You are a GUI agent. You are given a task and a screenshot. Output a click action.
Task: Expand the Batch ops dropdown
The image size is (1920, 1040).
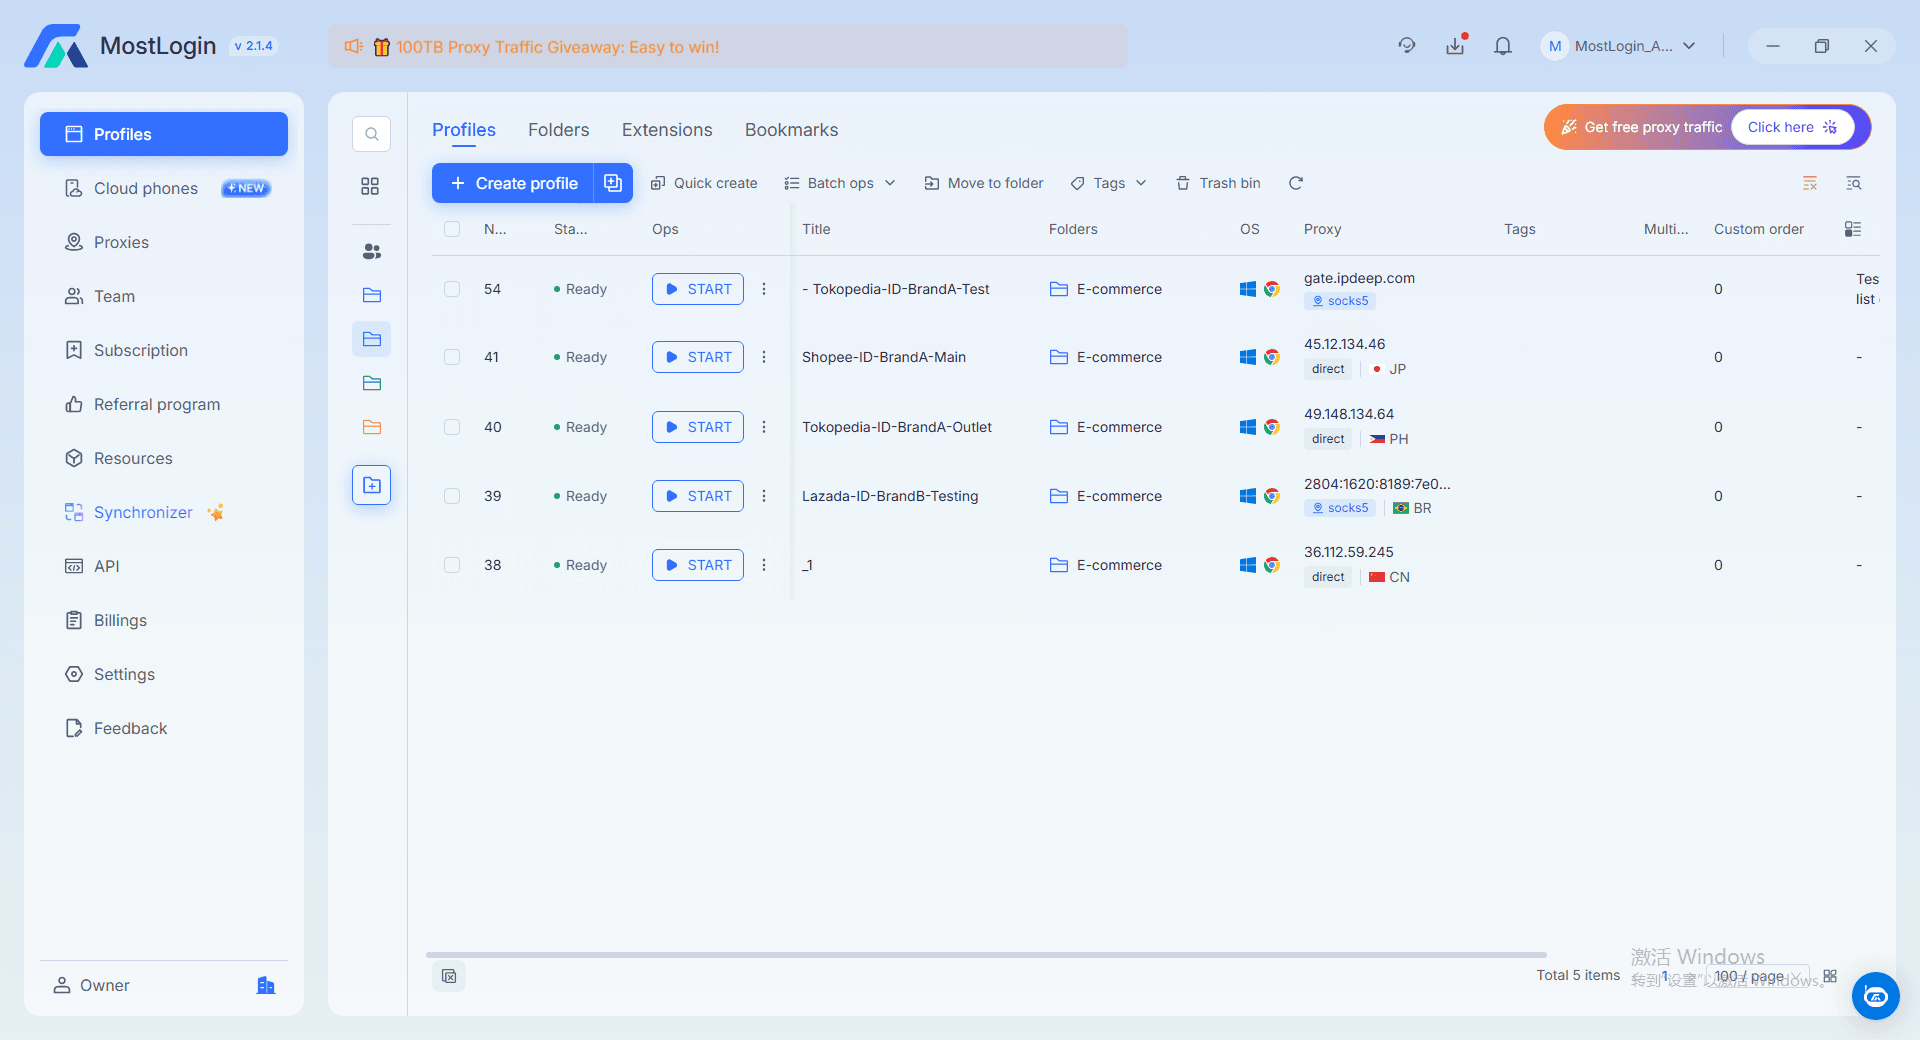point(840,183)
